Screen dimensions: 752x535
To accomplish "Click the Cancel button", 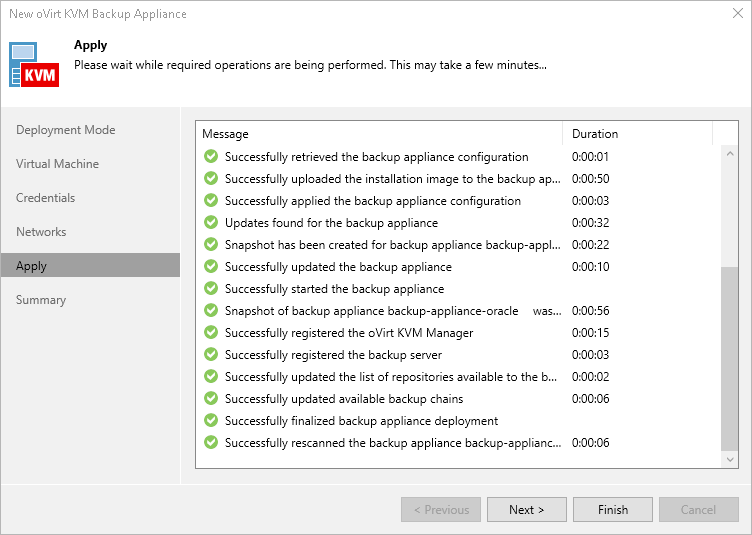I will pos(698,510).
